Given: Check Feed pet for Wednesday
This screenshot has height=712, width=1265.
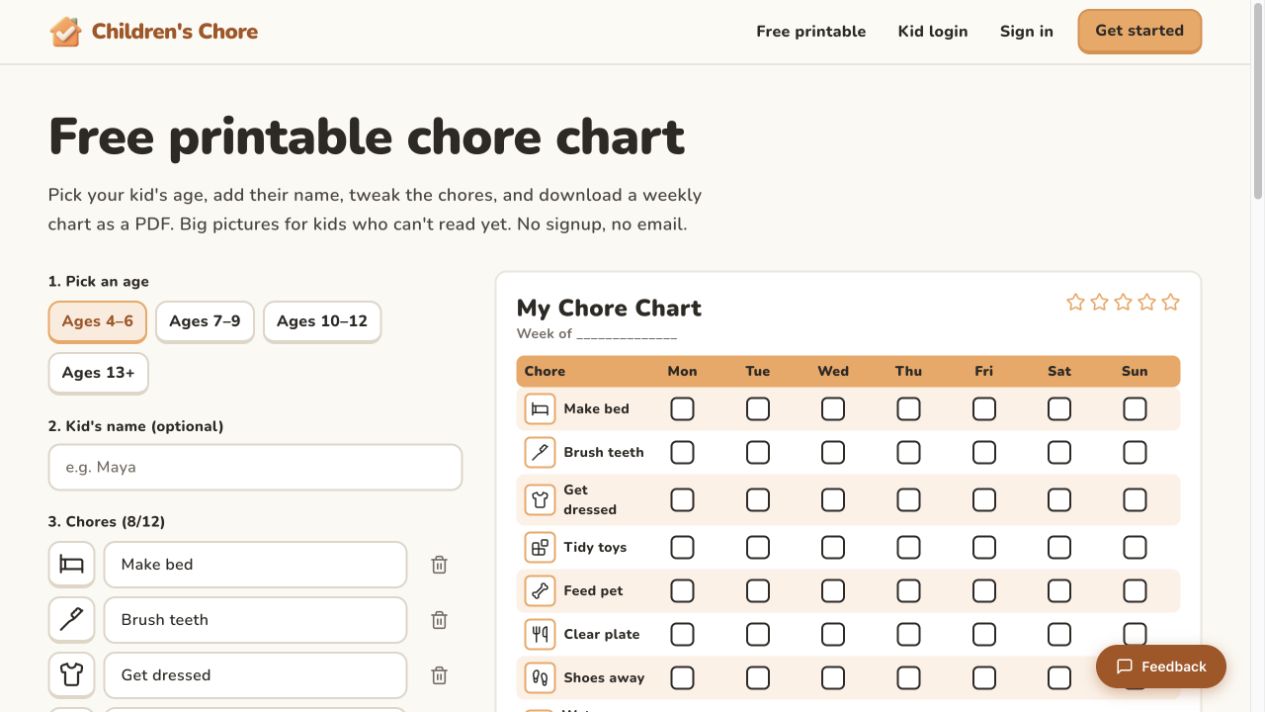Looking at the screenshot, I should tap(833, 591).
